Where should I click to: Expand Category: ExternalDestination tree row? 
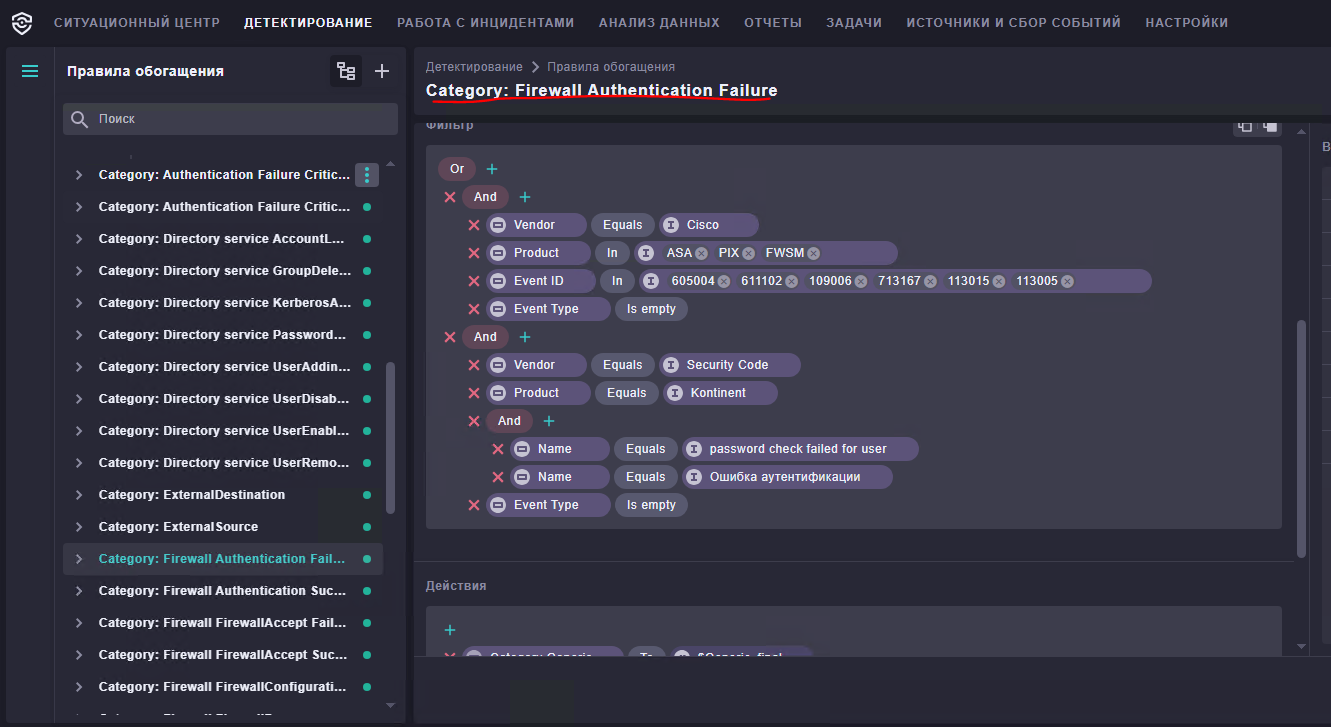pyautogui.click(x=79, y=495)
